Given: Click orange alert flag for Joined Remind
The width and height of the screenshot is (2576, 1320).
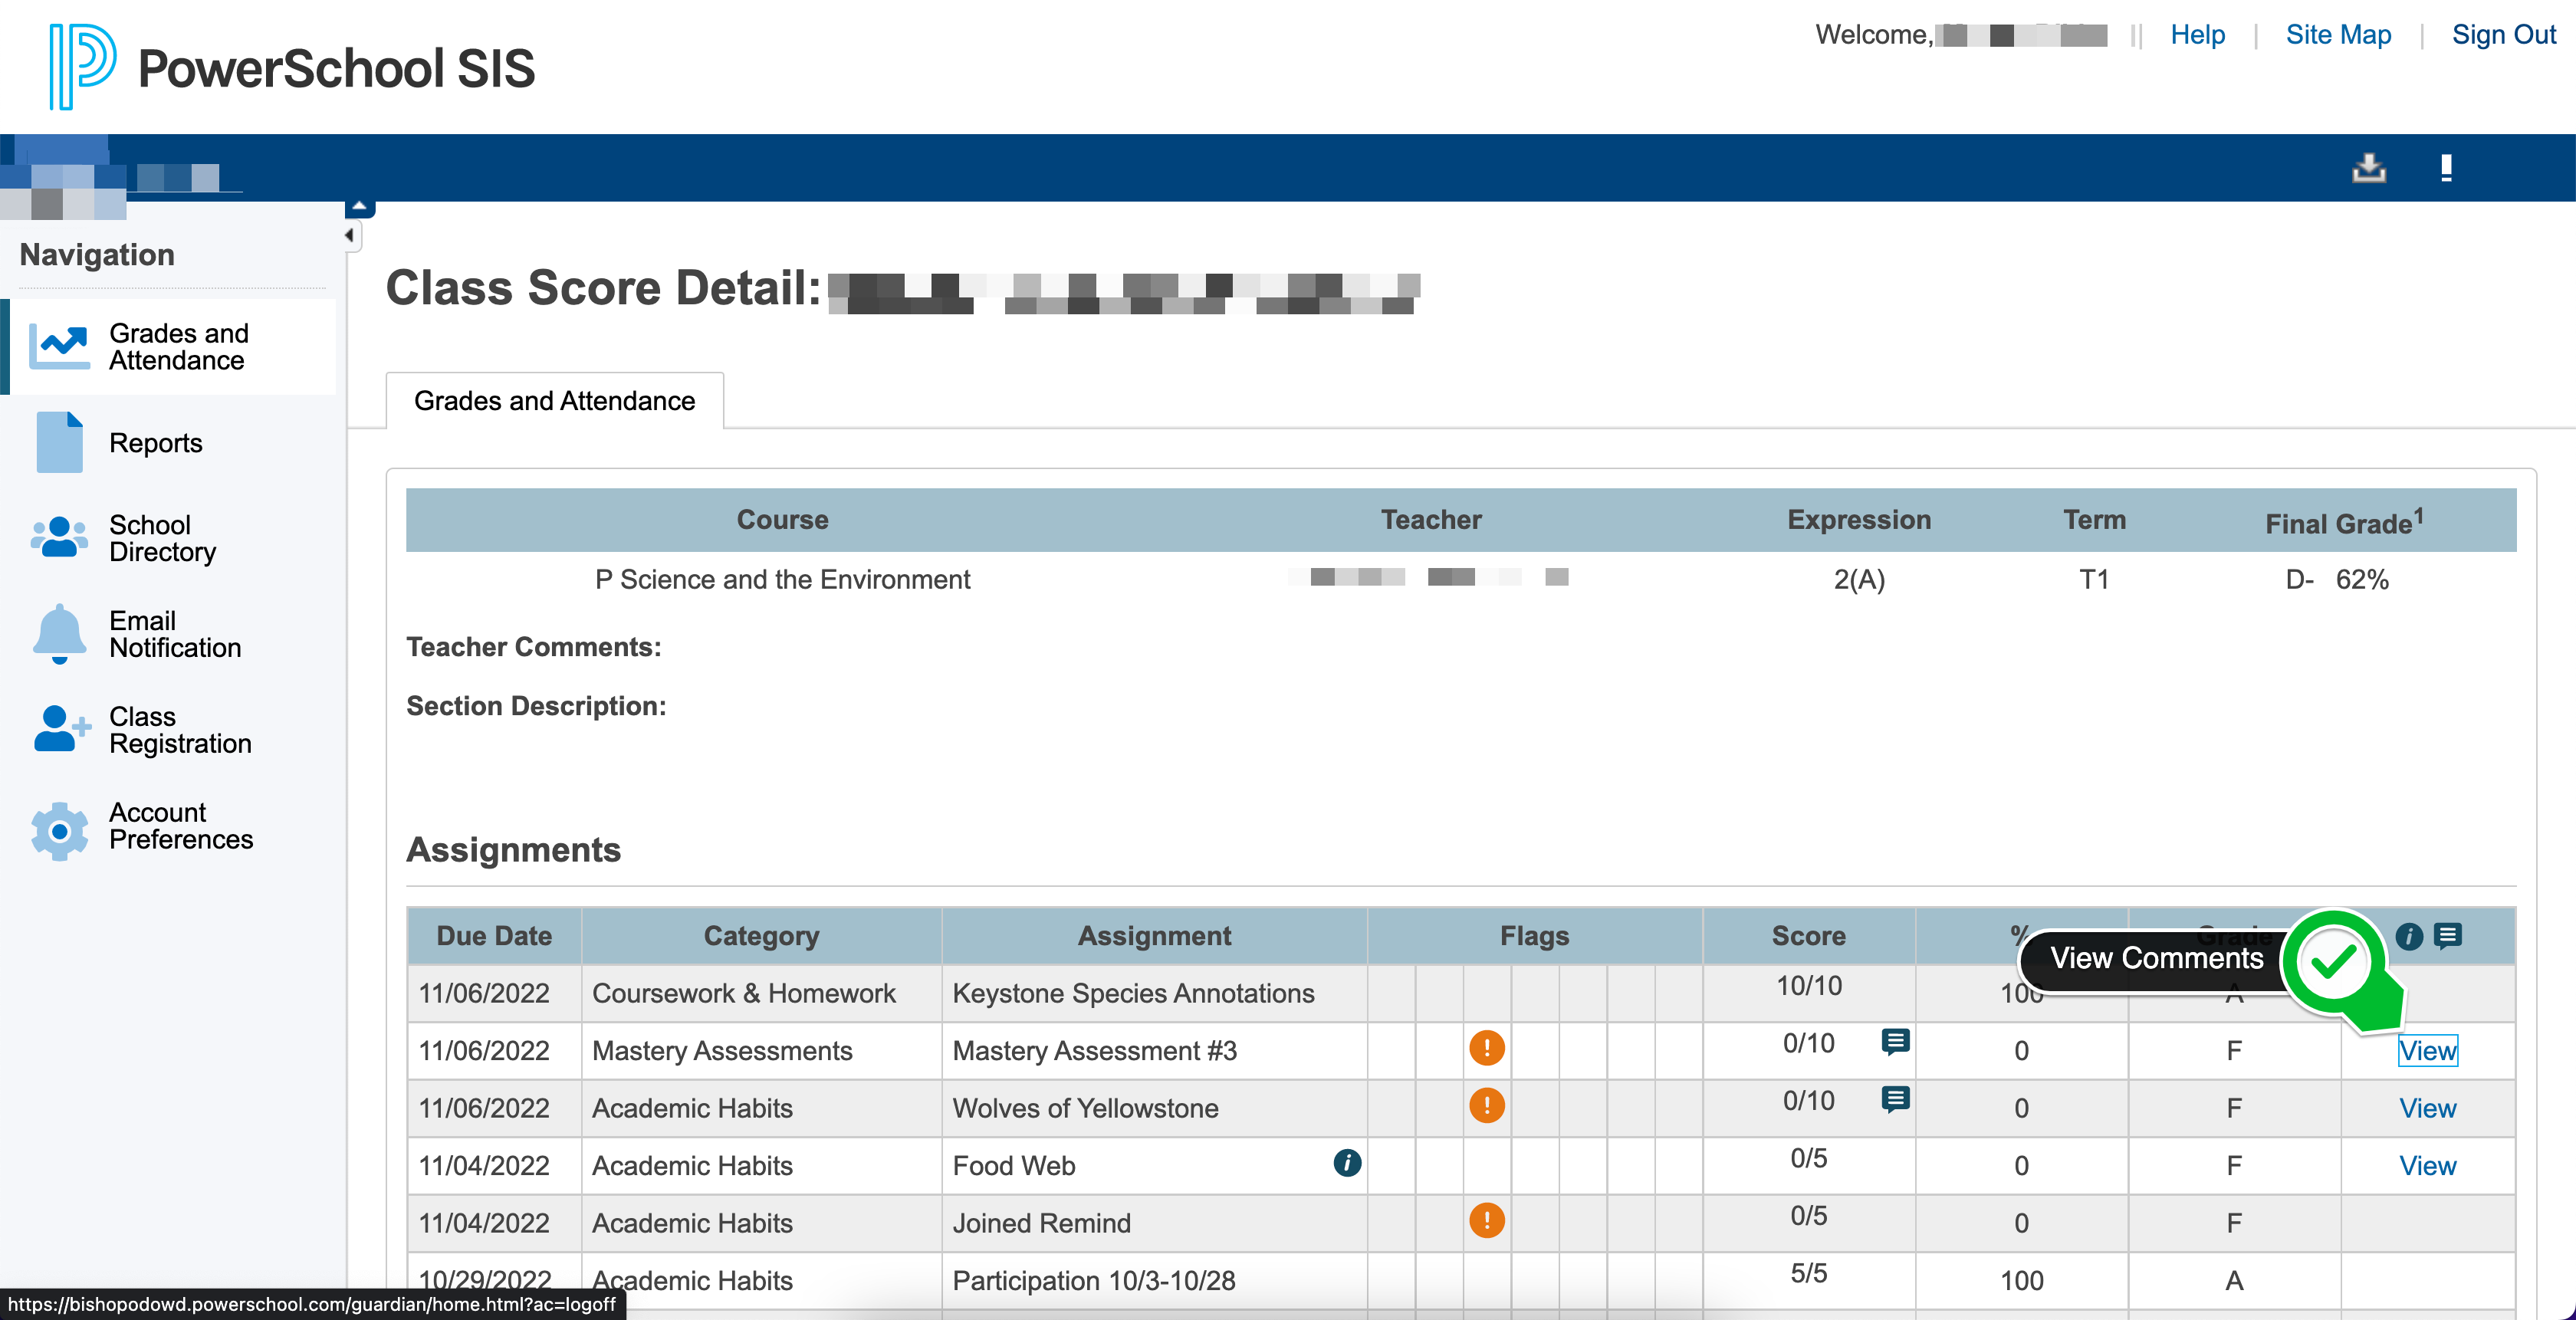Looking at the screenshot, I should [x=1487, y=1221].
